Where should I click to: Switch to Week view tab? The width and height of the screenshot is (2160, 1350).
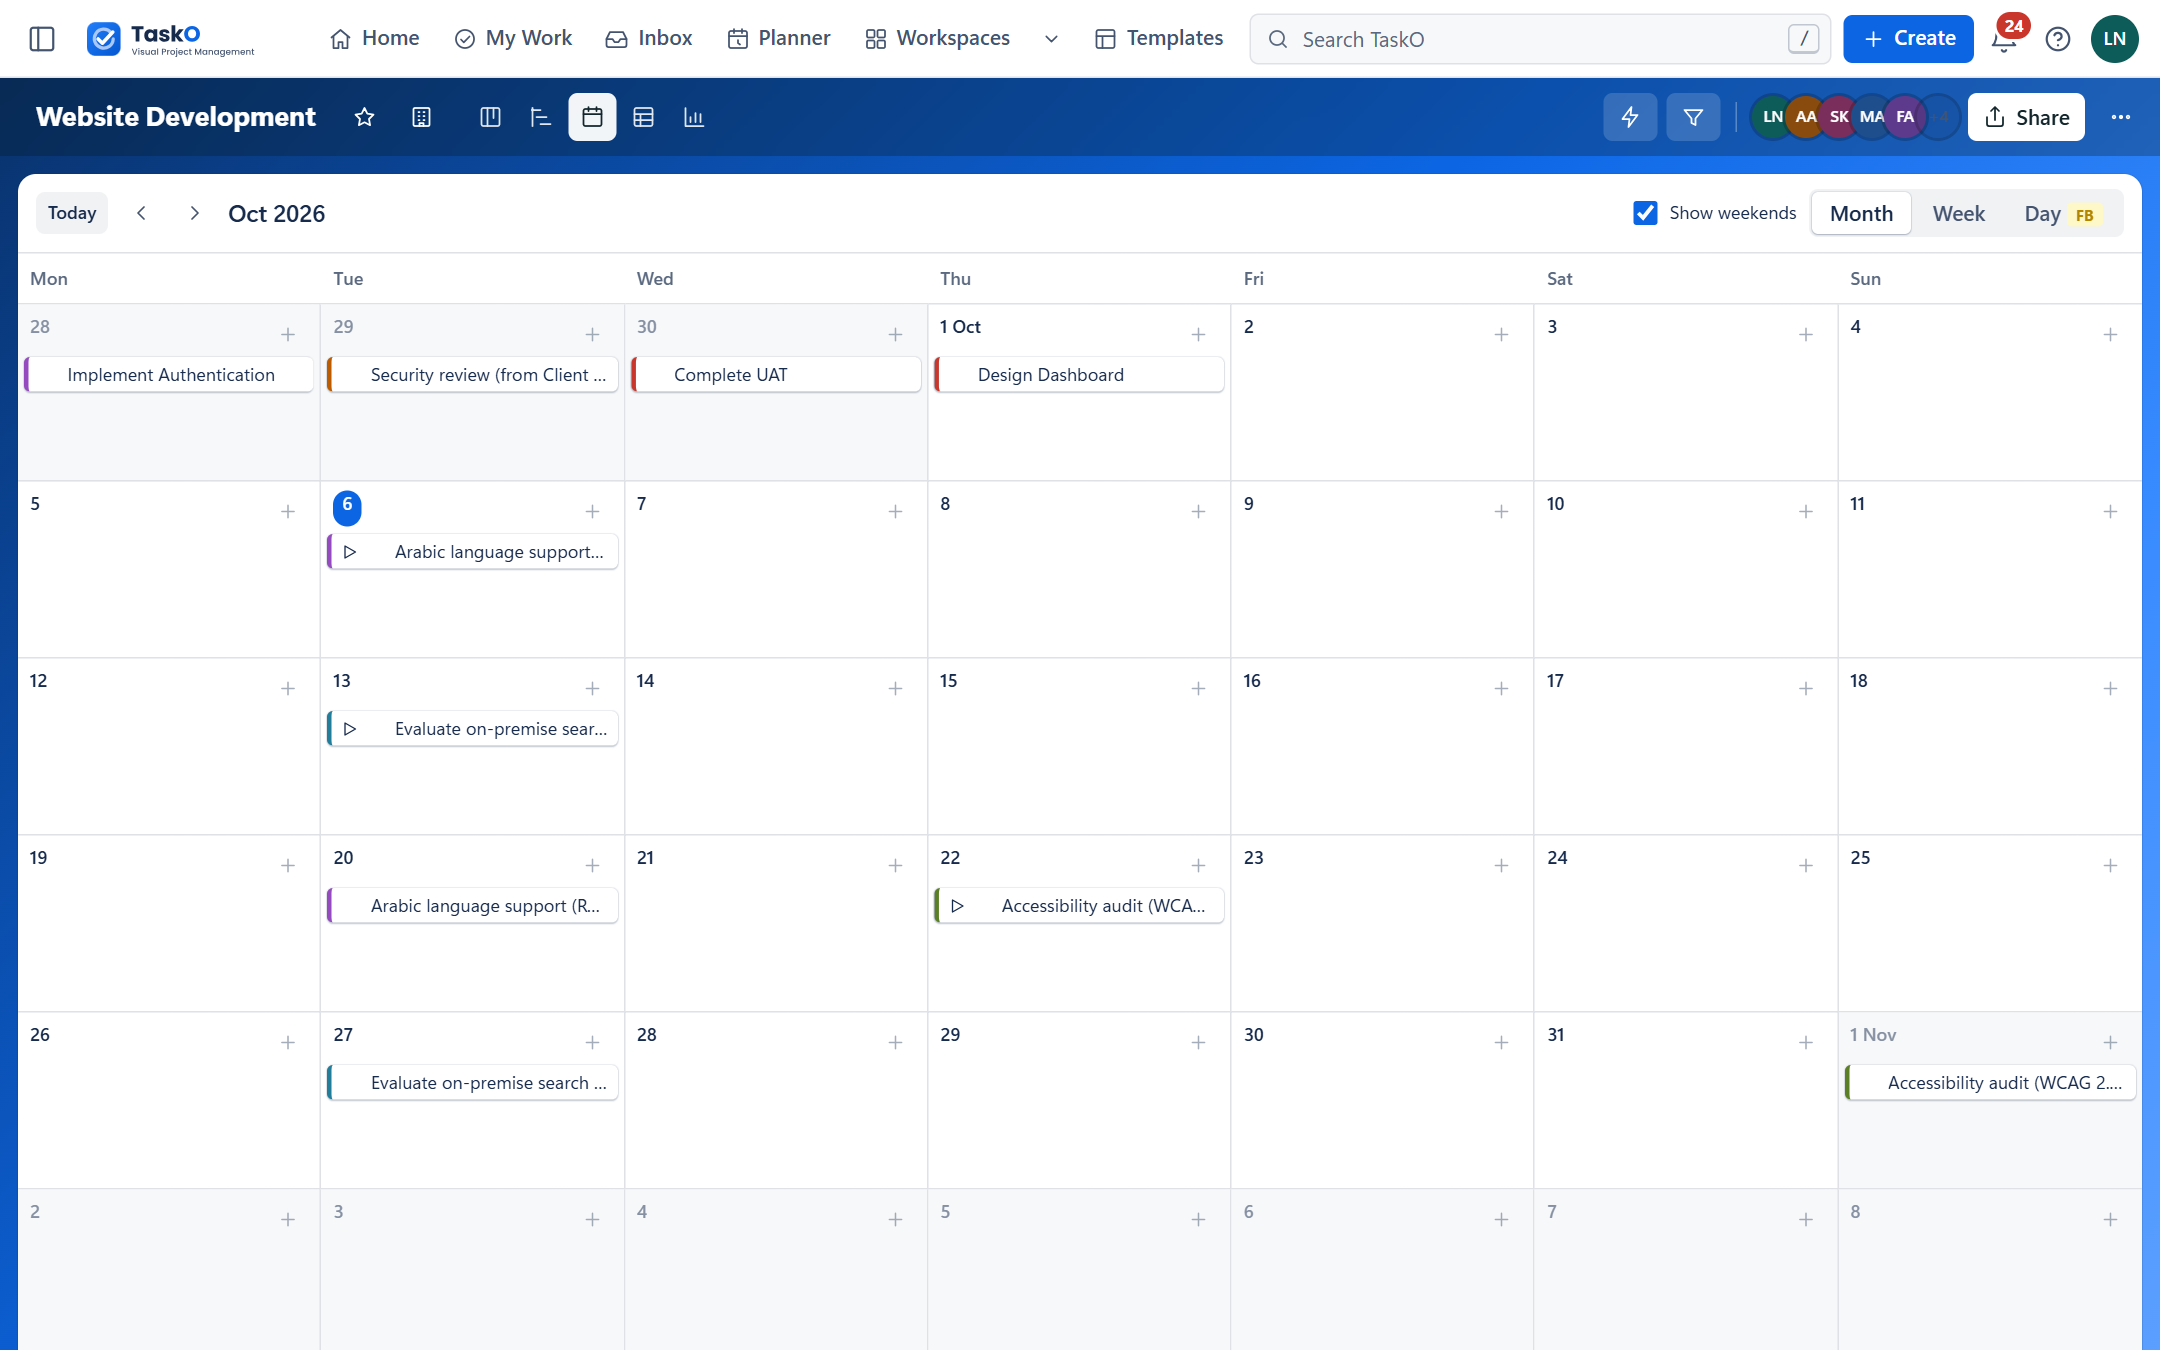(1959, 214)
